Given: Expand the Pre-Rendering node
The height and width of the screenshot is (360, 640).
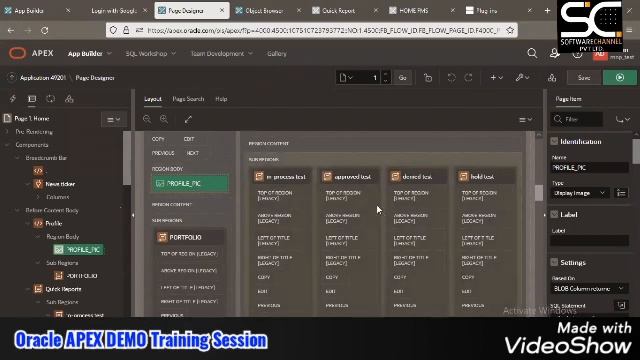Looking at the screenshot, I should 7,132.
